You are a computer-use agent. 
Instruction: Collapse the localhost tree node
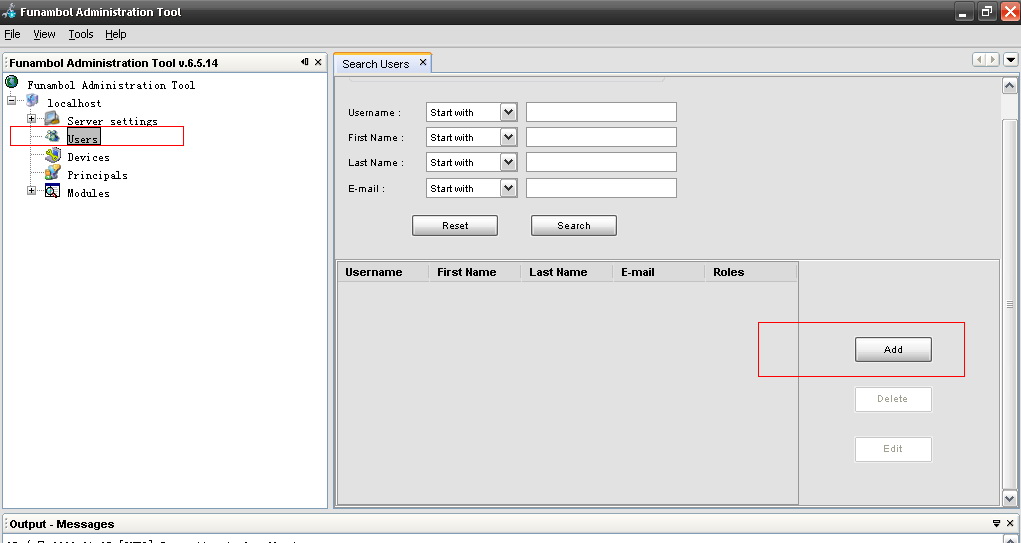tap(11, 101)
